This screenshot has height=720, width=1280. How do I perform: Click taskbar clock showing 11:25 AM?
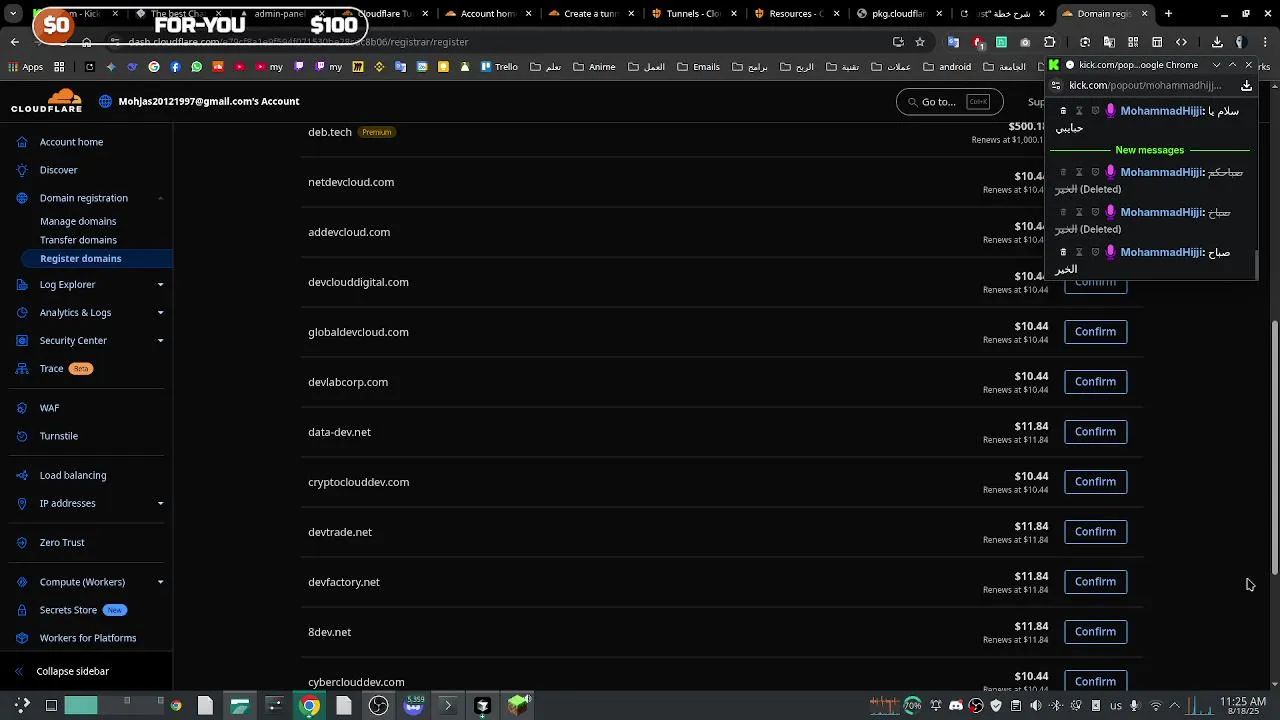point(1243,706)
